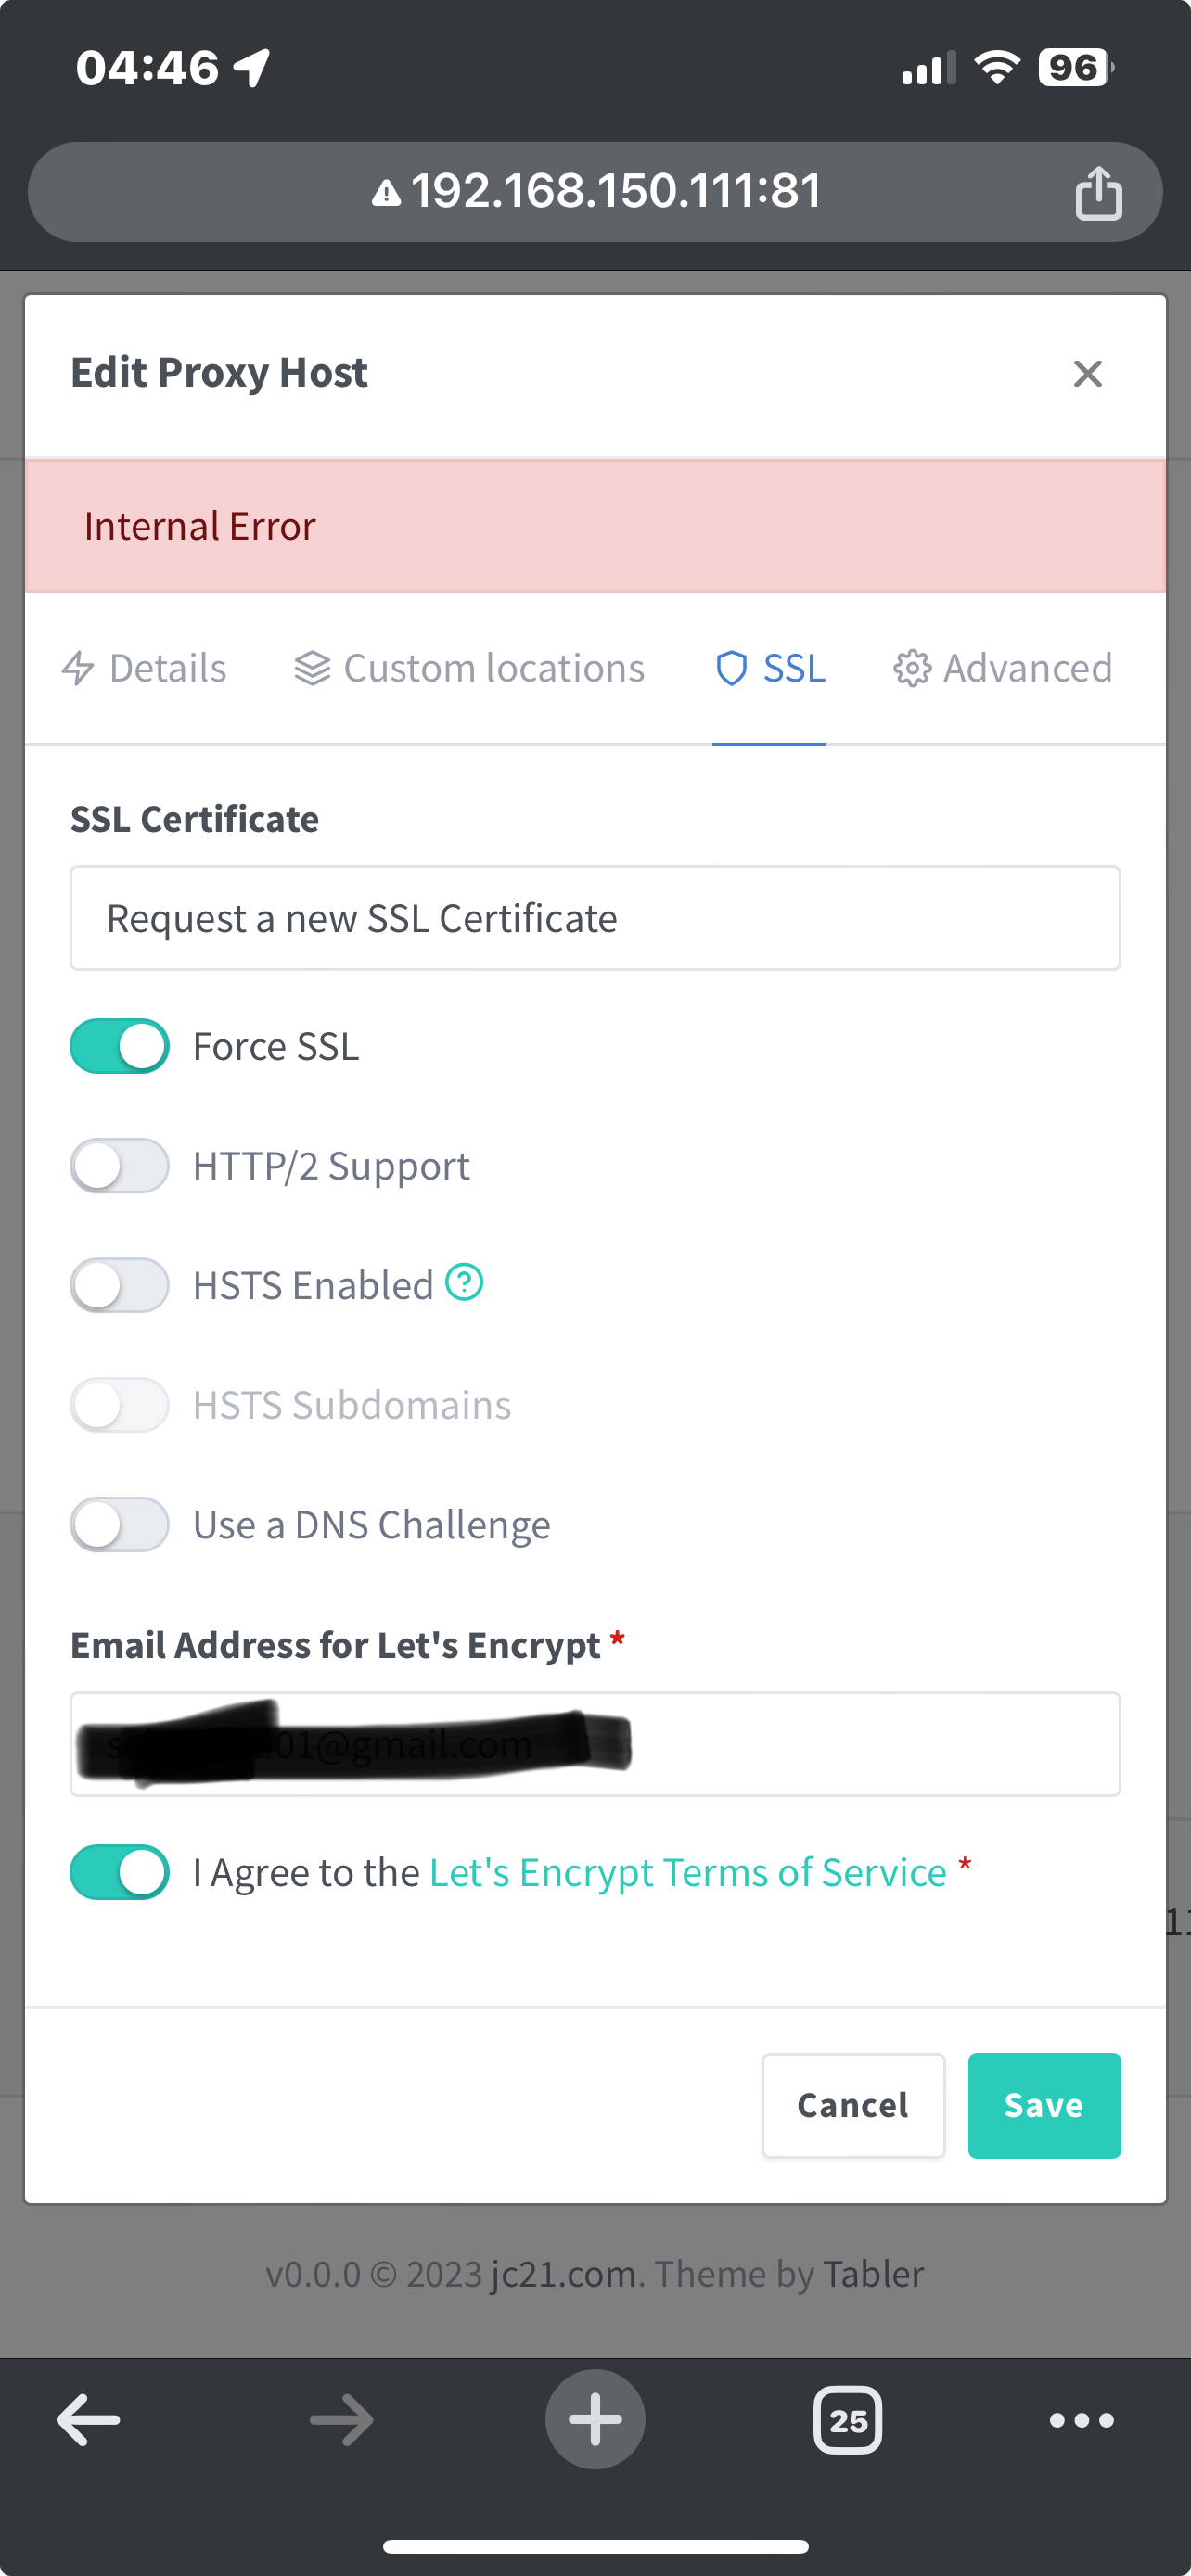Switch to the Advanced tab
Viewport: 1191px width, 2576px height.
(1002, 668)
